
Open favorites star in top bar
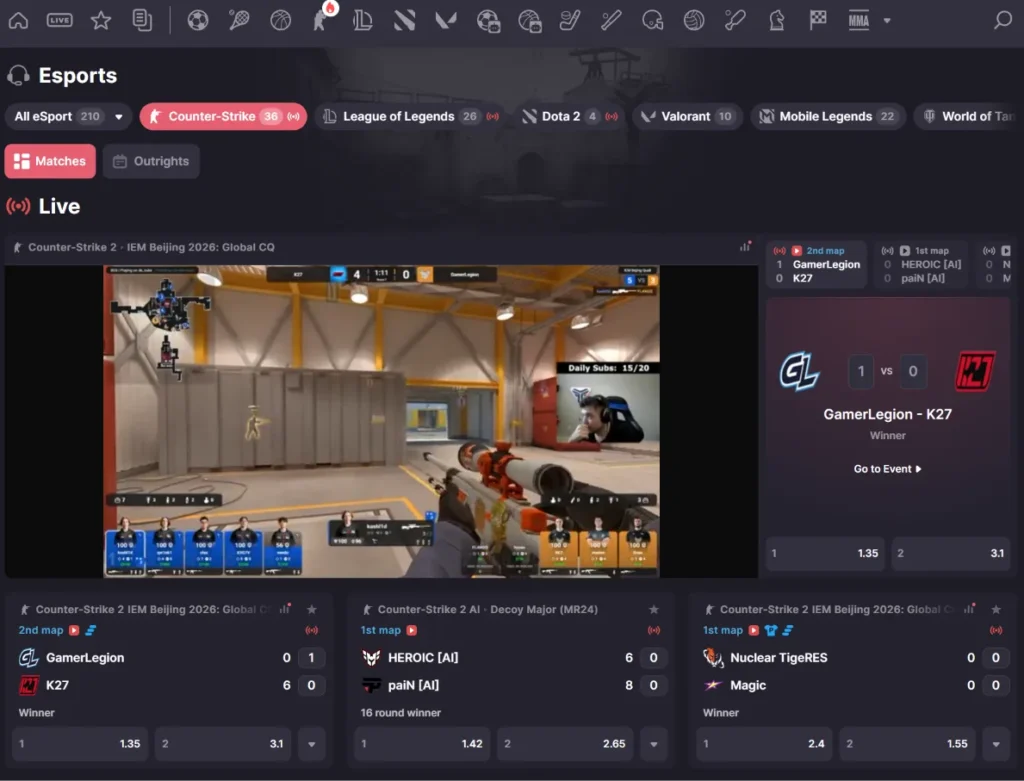(101, 20)
